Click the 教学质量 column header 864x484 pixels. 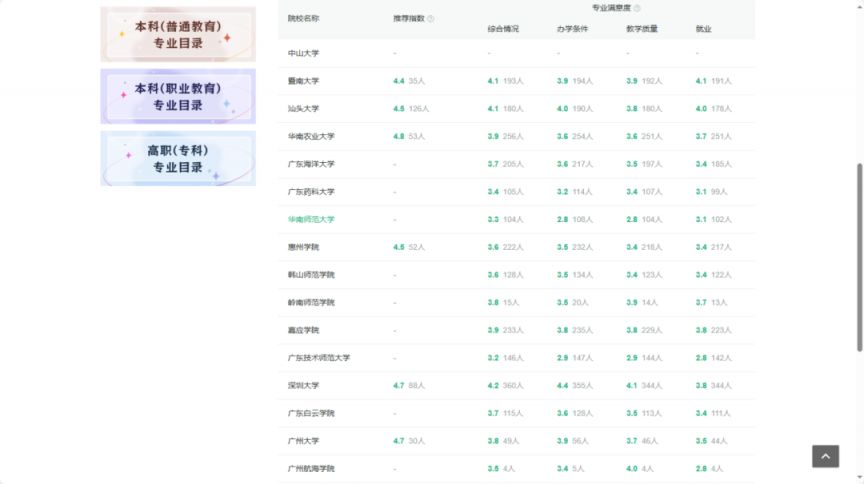[x=640, y=29]
